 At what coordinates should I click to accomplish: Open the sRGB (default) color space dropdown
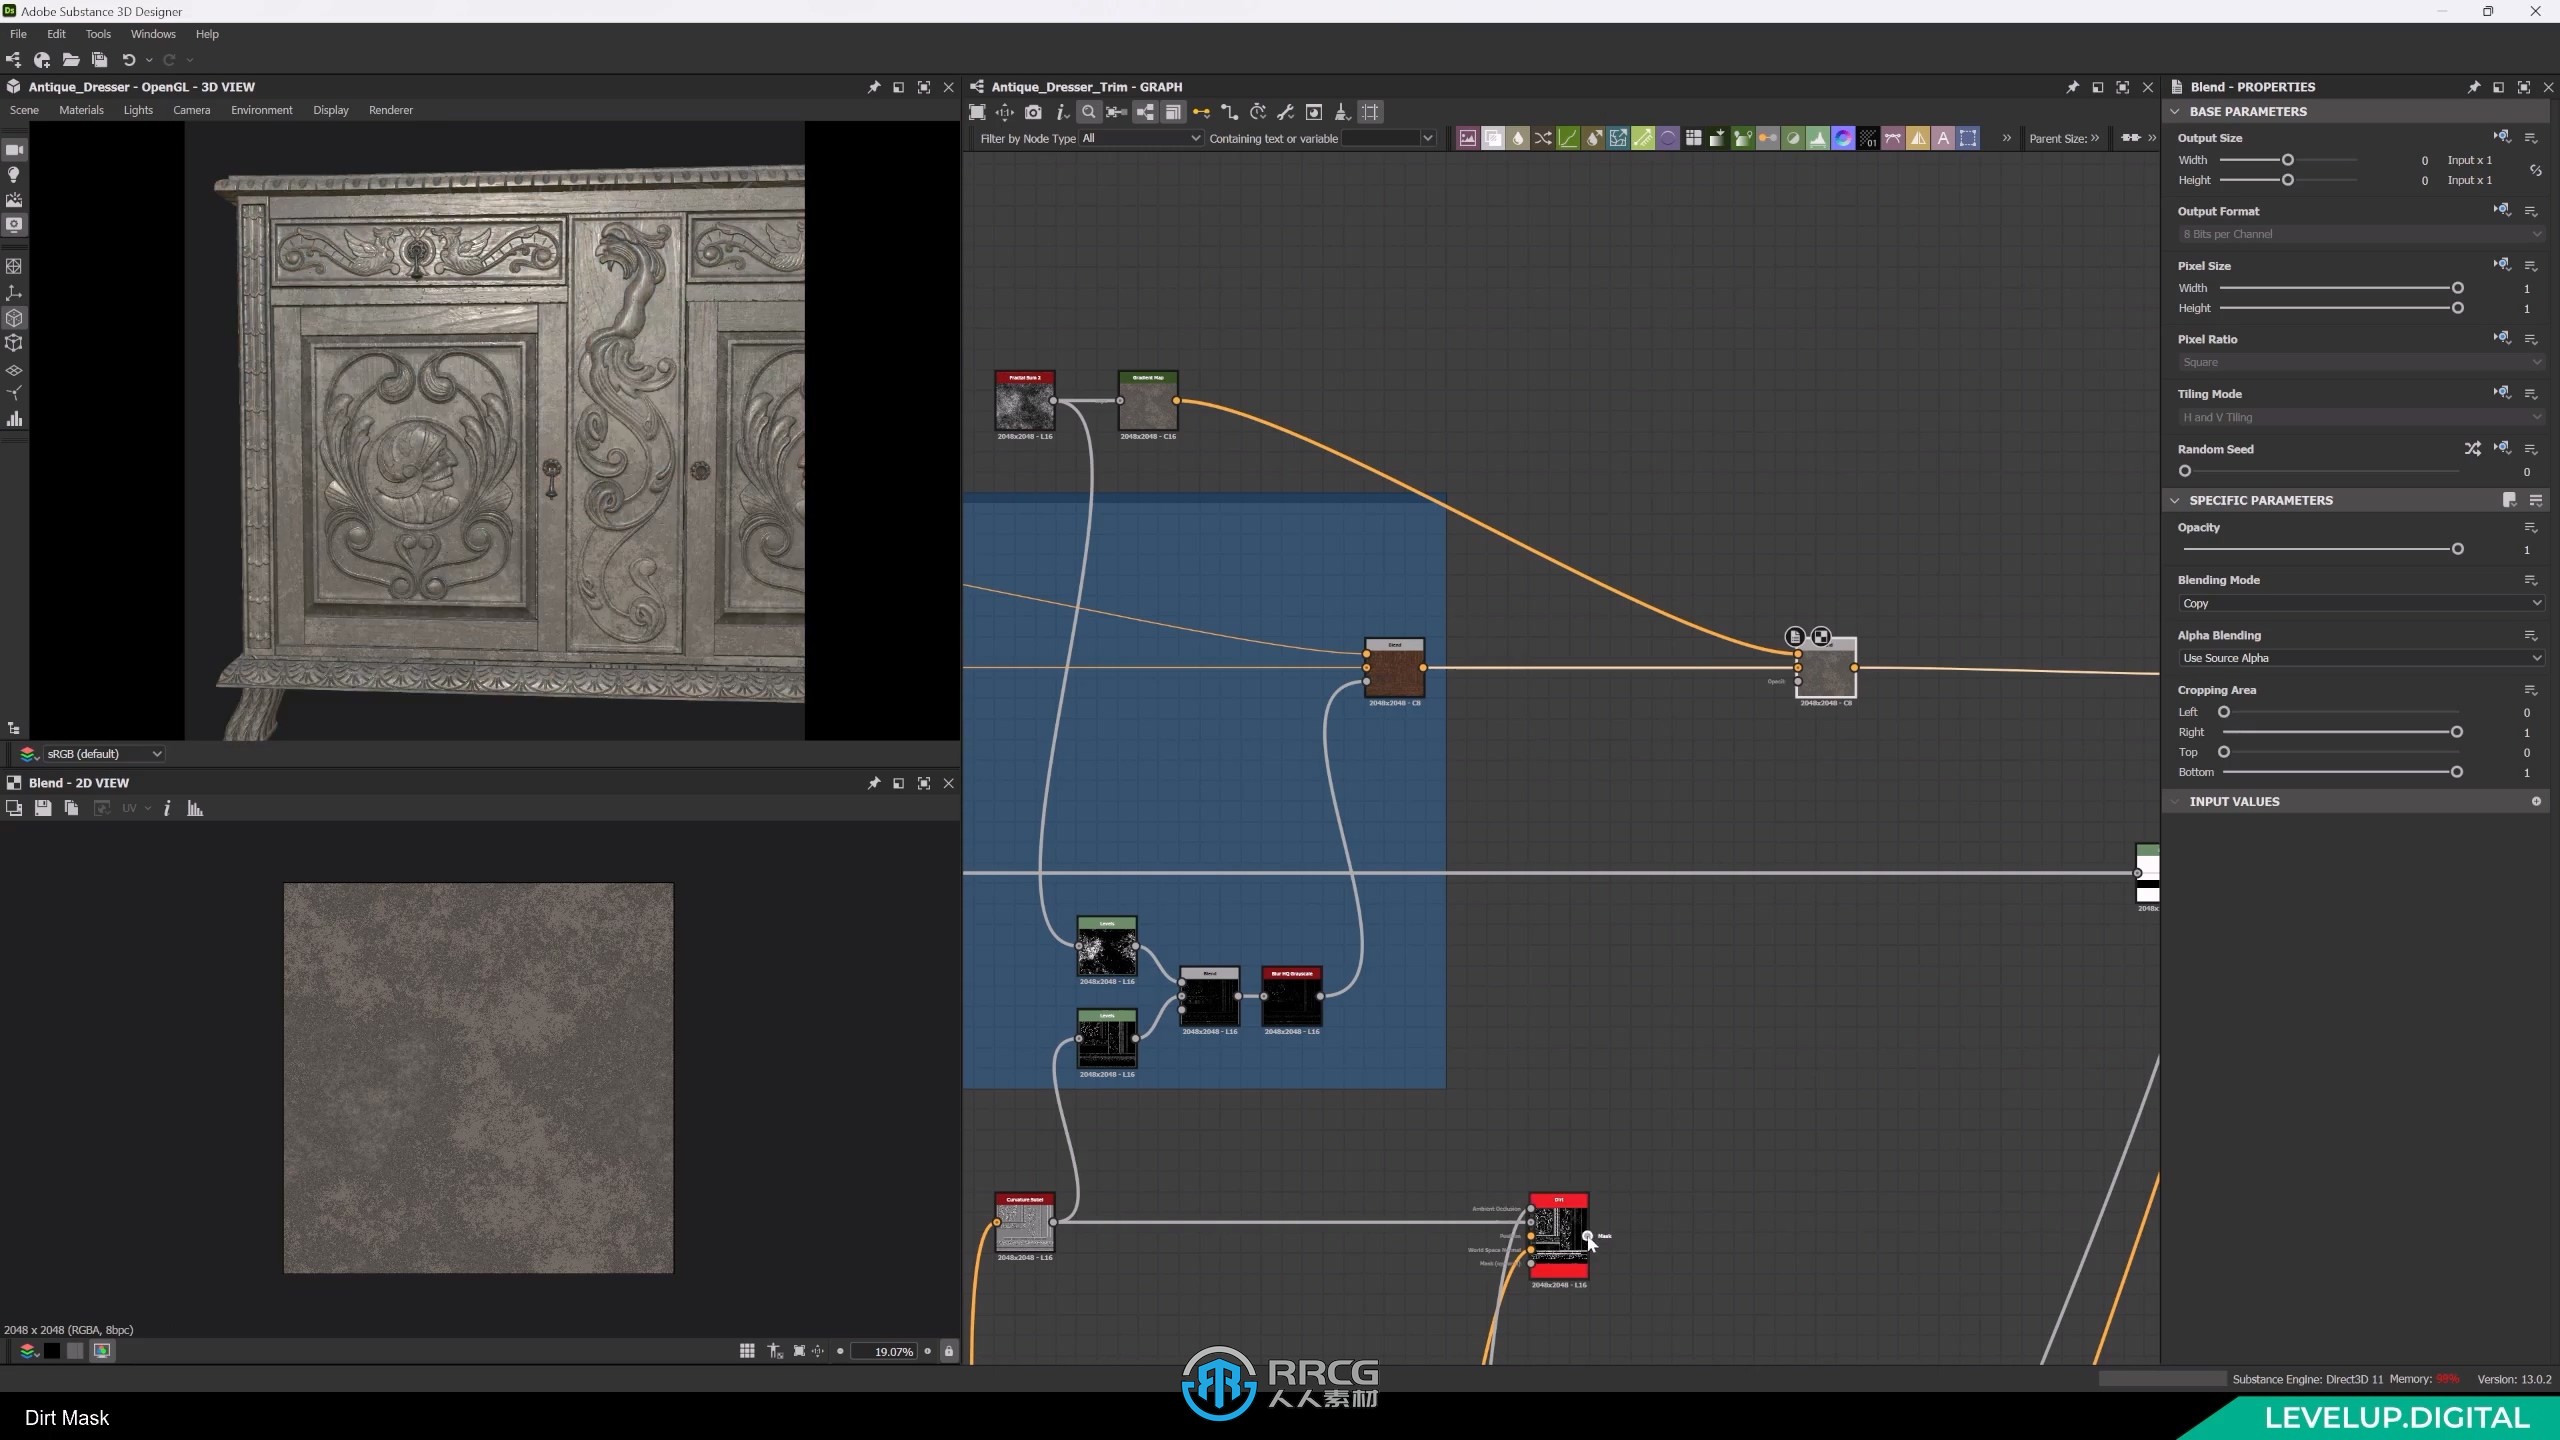104,754
